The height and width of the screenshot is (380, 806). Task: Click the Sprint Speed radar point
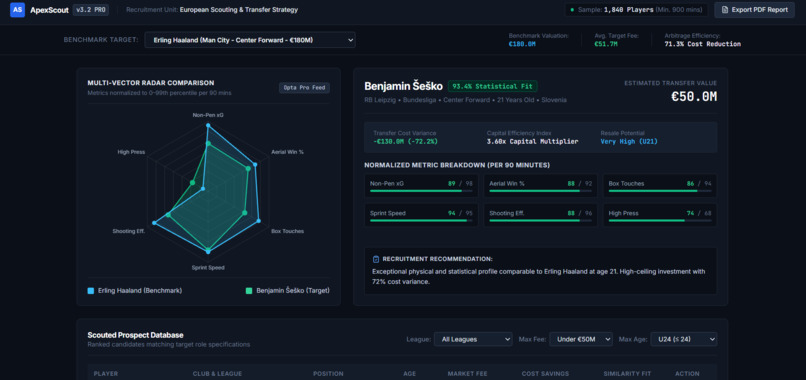click(208, 251)
